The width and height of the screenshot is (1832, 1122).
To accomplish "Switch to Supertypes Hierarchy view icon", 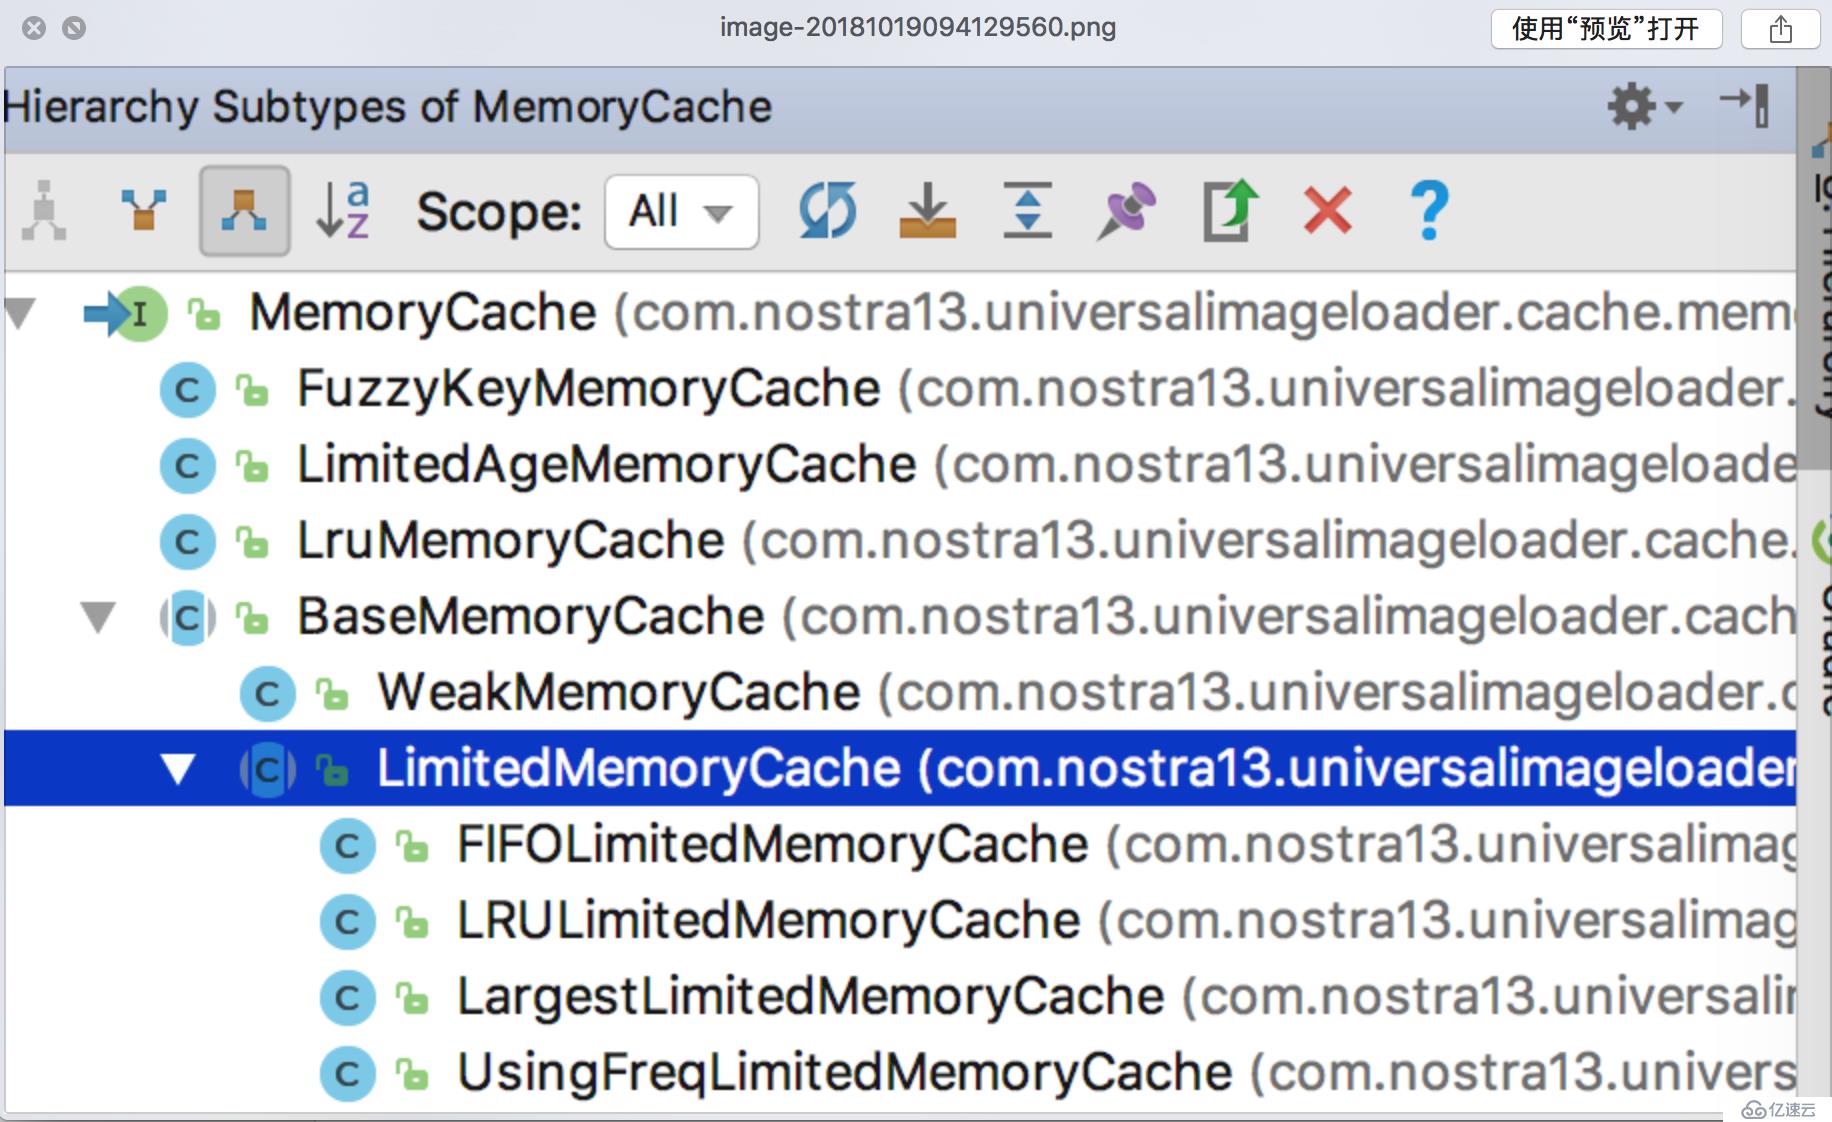I will point(144,211).
